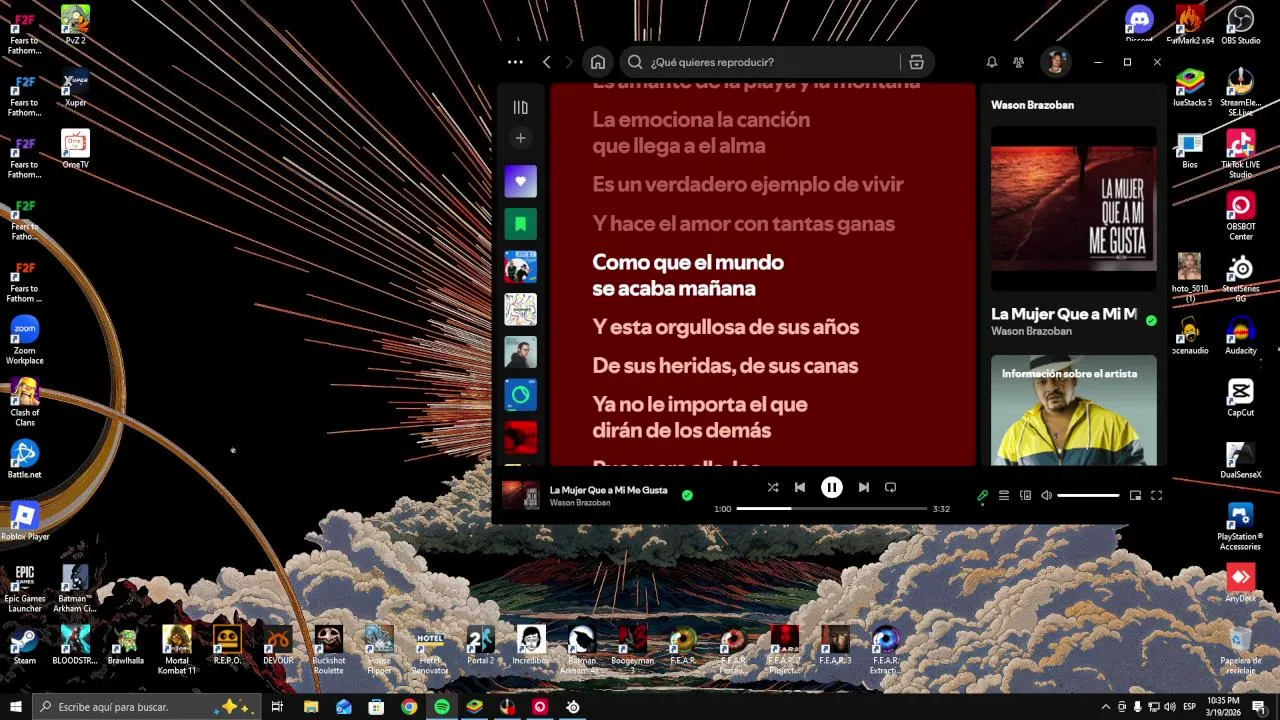The width and height of the screenshot is (1280, 720).
Task: Open large album cover in right panel
Action: pyautogui.click(x=1073, y=208)
